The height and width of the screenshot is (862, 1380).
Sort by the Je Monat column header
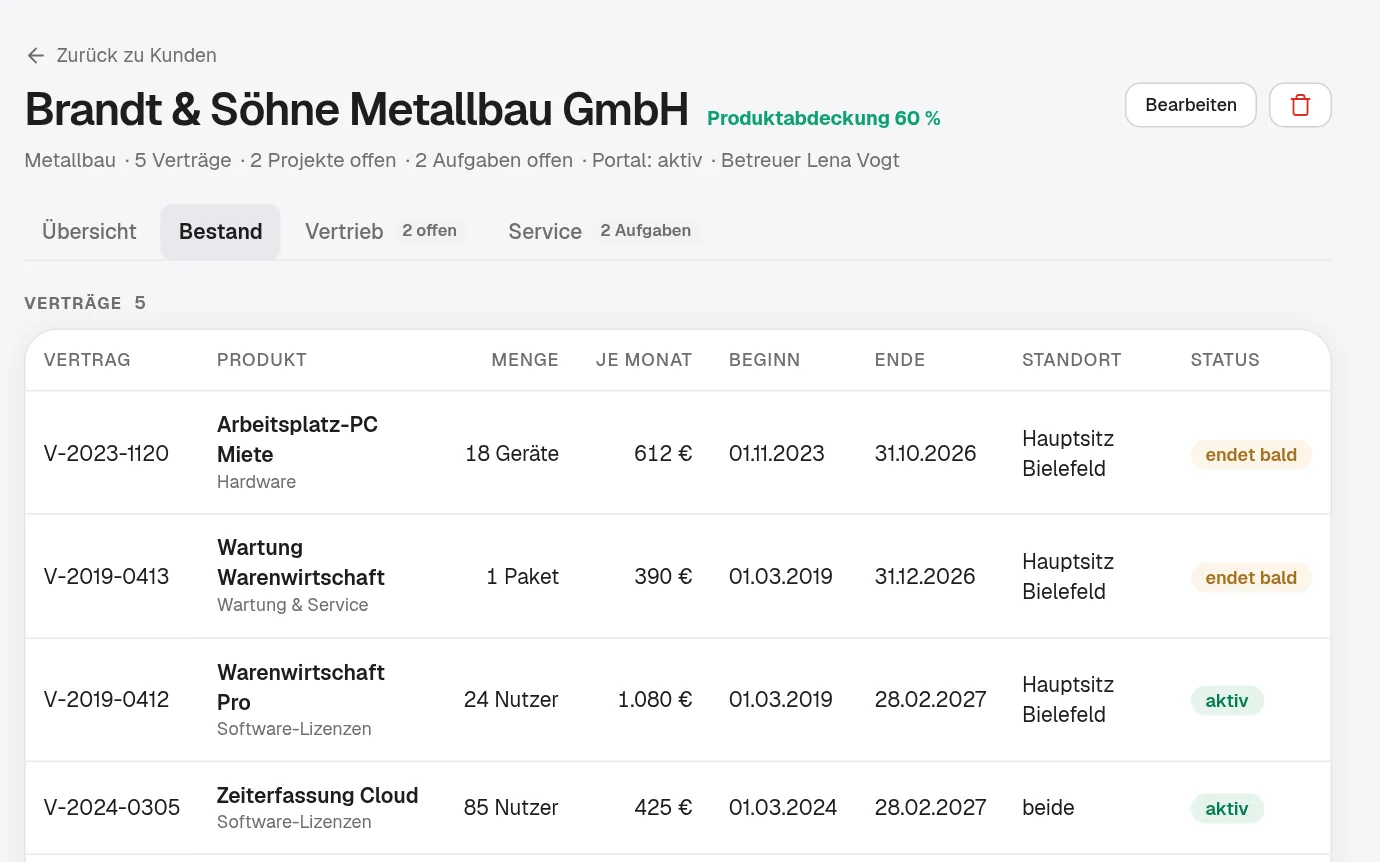(x=644, y=360)
